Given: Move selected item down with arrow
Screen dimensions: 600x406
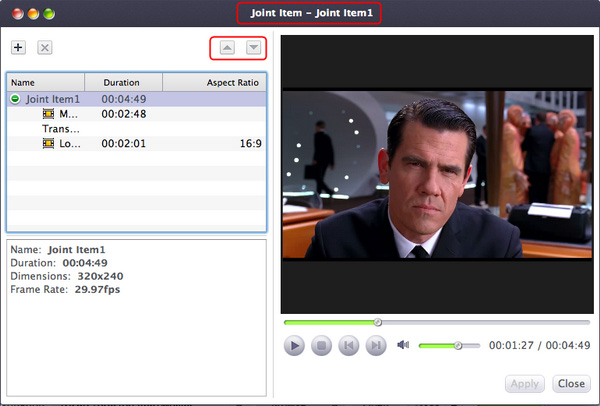Looking at the screenshot, I should pyautogui.click(x=254, y=48).
